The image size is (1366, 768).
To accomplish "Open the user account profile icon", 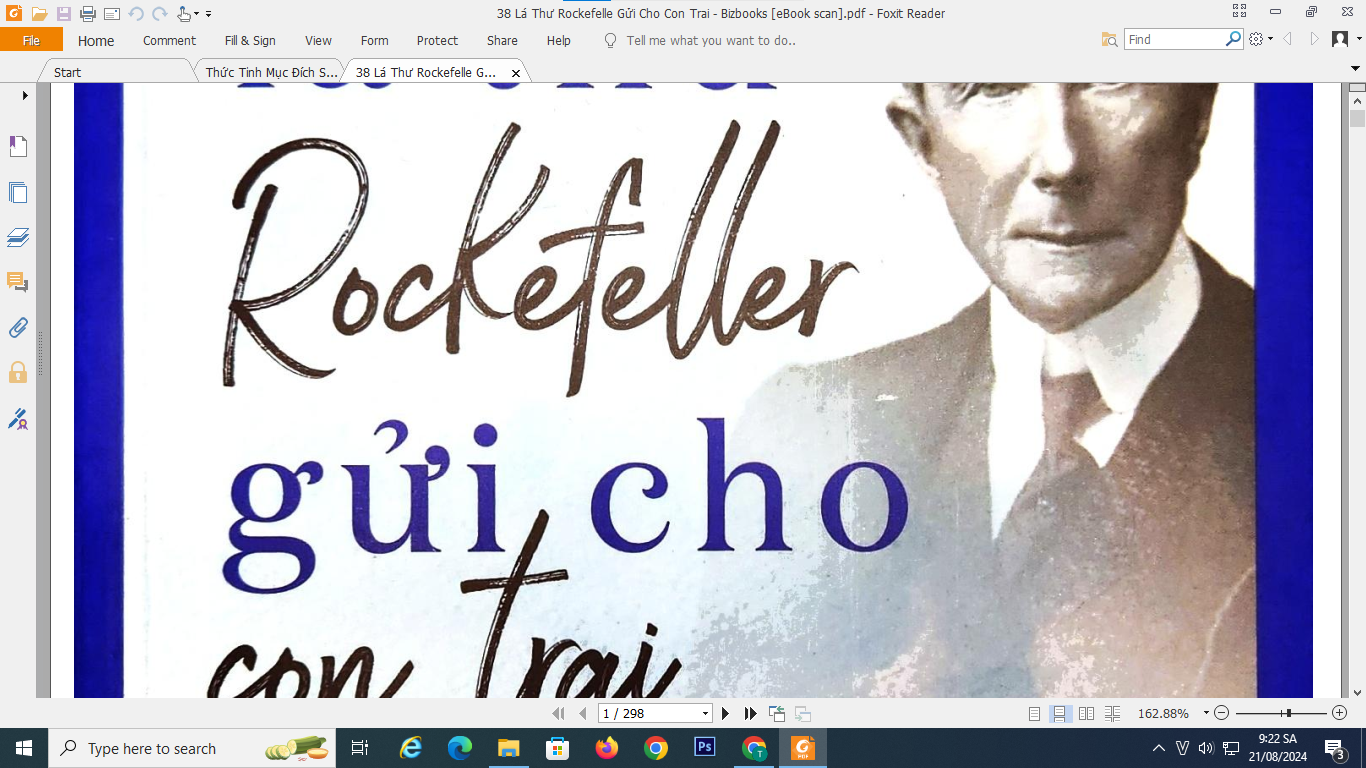I will (1340, 39).
